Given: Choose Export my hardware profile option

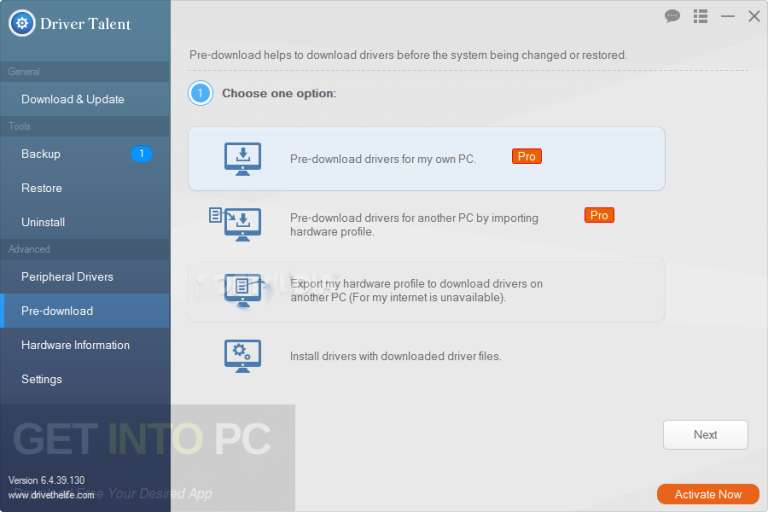Looking at the screenshot, I should coord(427,290).
